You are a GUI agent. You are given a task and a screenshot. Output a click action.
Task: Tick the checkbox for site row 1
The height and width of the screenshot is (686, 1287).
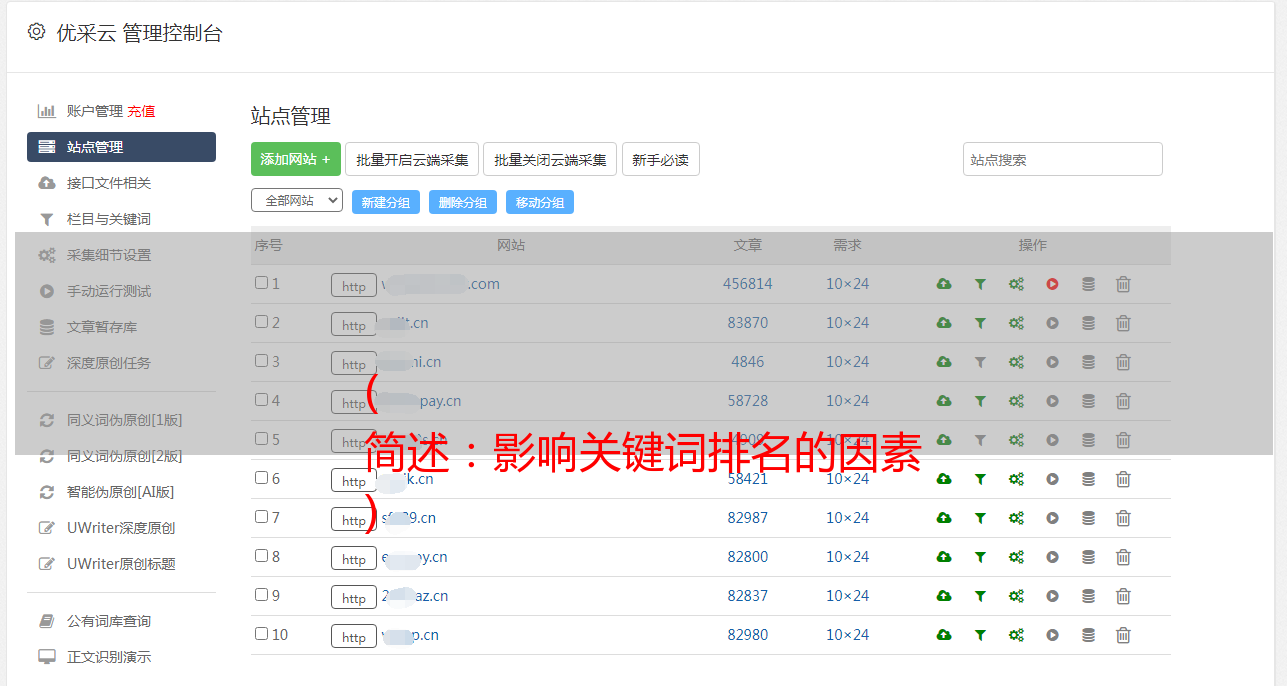click(x=261, y=283)
